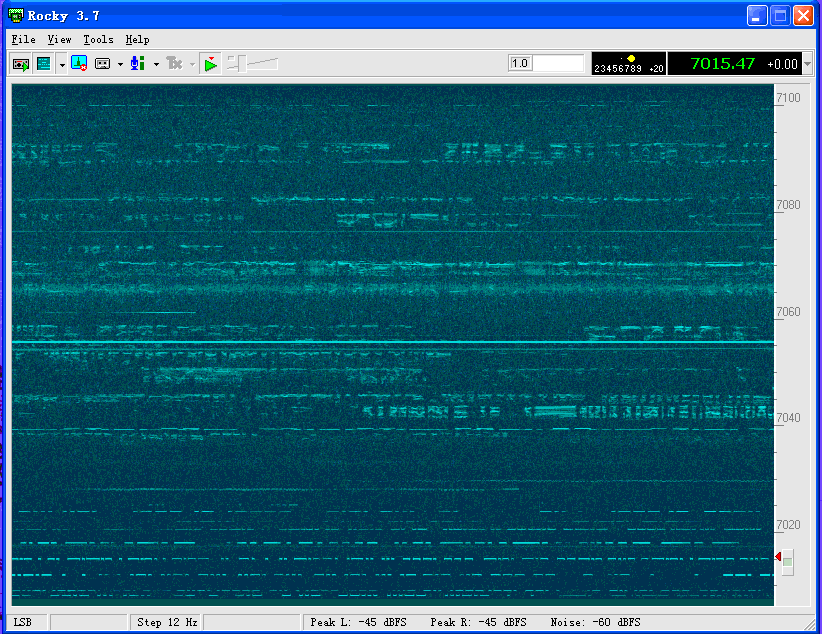The height and width of the screenshot is (634, 822).
Task: Open the Tools menu
Action: [98, 39]
